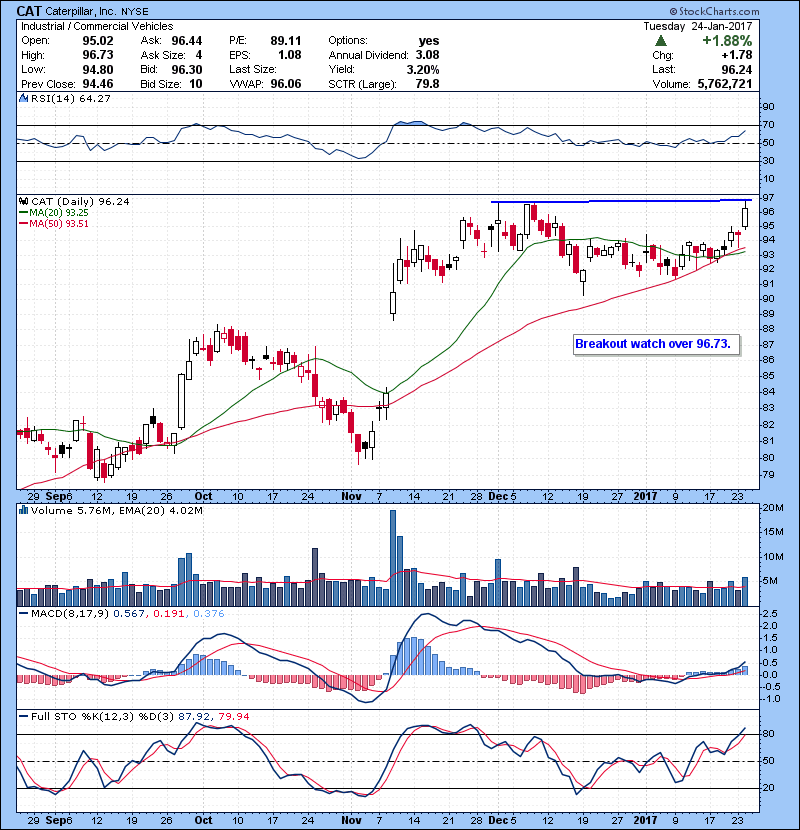800x830 pixels.
Task: Click the SCTR (Large) value 79.8
Action: click(427, 84)
